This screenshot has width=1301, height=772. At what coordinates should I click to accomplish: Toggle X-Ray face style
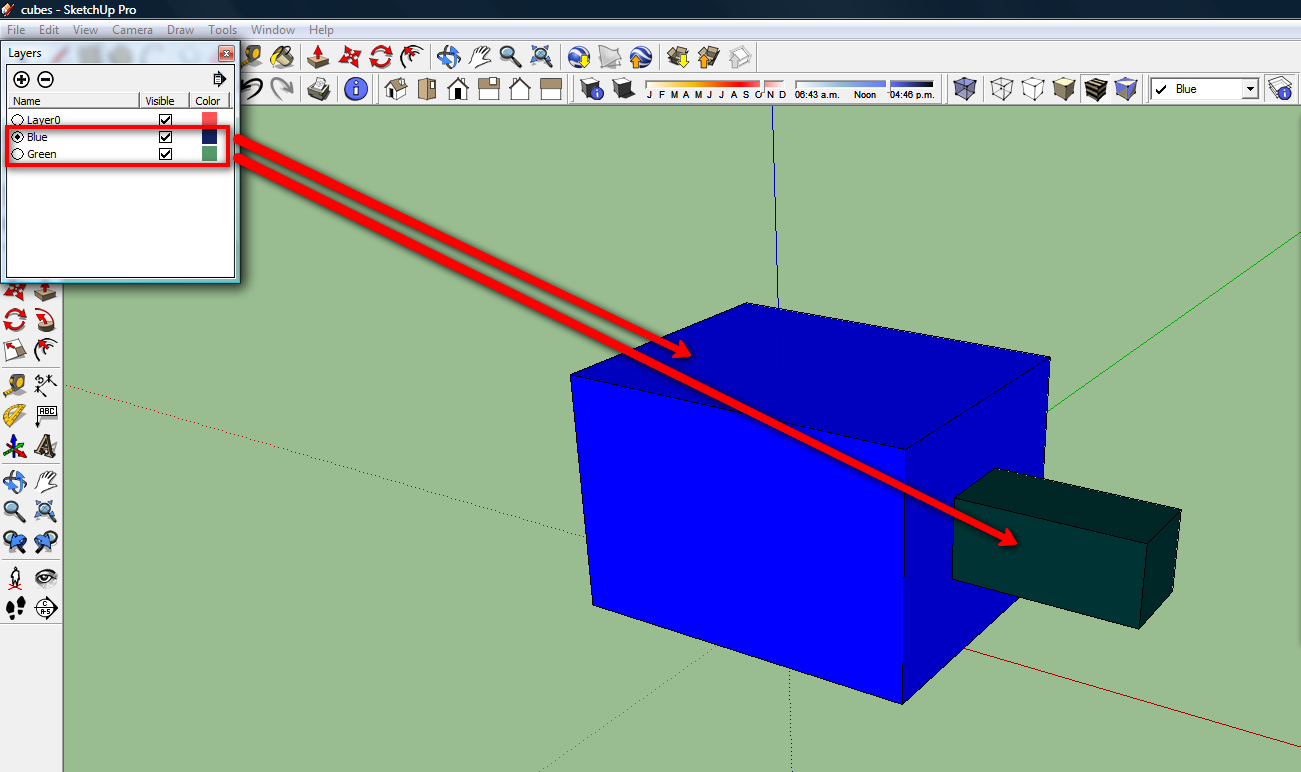[x=965, y=89]
